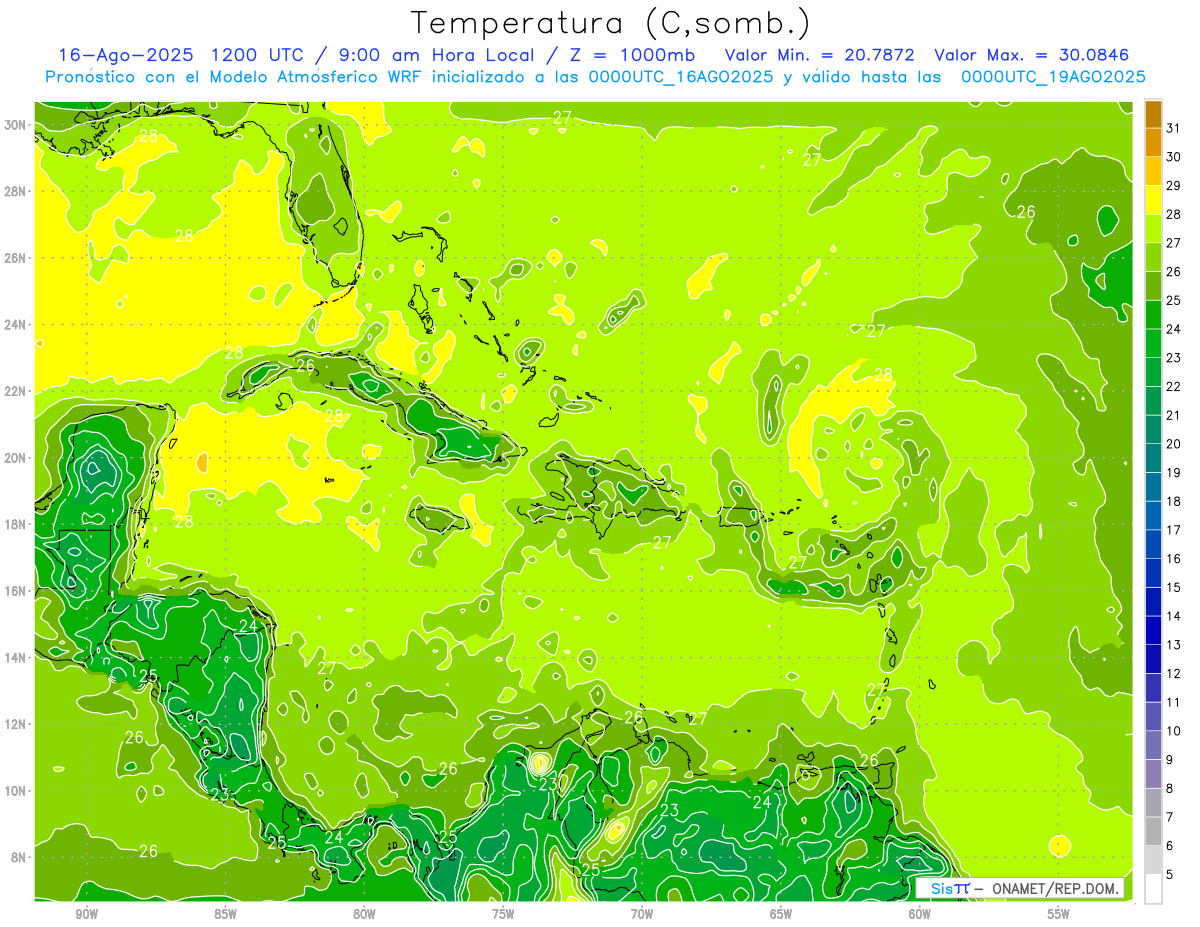The width and height of the screenshot is (1200, 927).
Task: Click the legend label '29'
Action: pos(1173,186)
